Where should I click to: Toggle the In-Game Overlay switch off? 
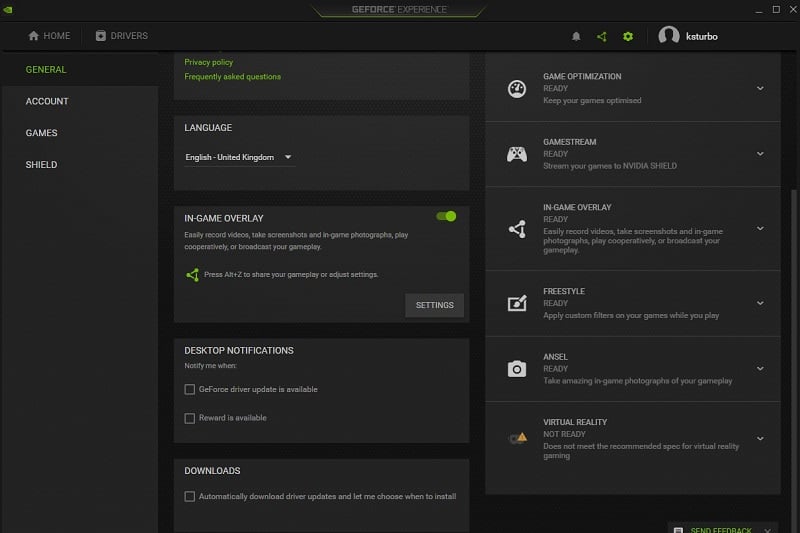coord(446,217)
